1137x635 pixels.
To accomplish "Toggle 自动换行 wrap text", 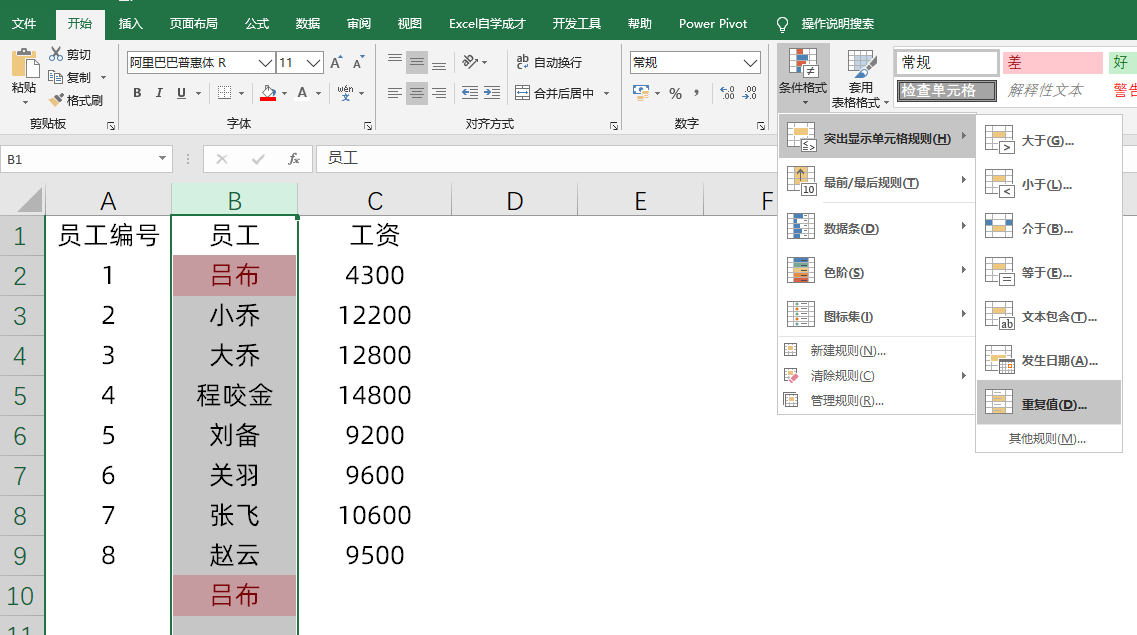I will pos(549,62).
